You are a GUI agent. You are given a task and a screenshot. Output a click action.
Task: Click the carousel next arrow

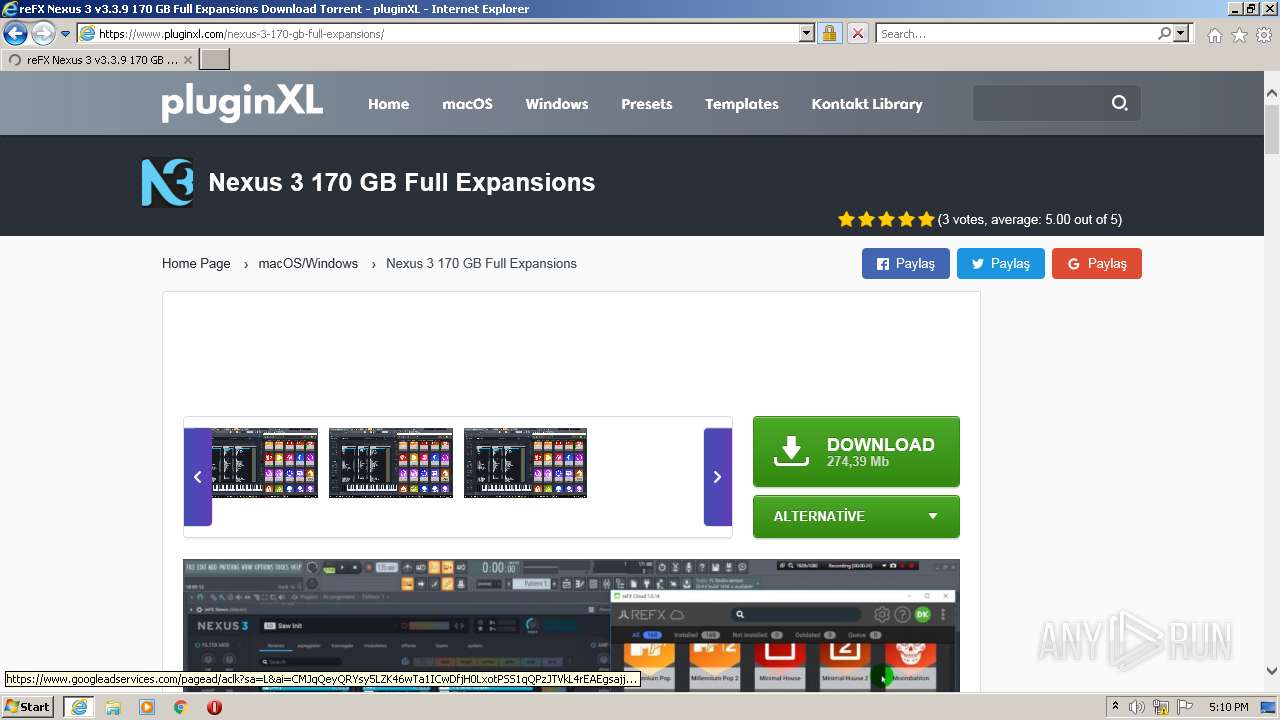coord(718,477)
